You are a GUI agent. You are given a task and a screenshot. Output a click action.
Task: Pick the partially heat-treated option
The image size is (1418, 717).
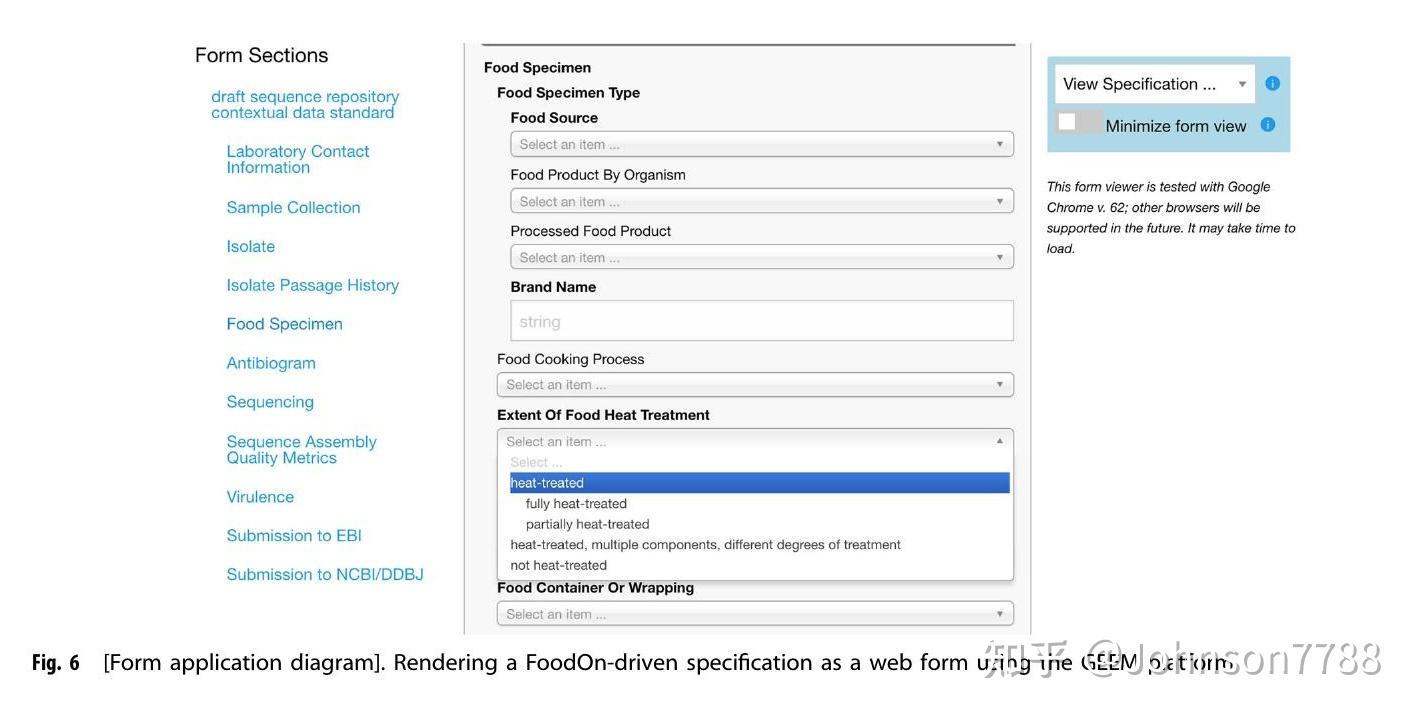[x=587, y=524]
